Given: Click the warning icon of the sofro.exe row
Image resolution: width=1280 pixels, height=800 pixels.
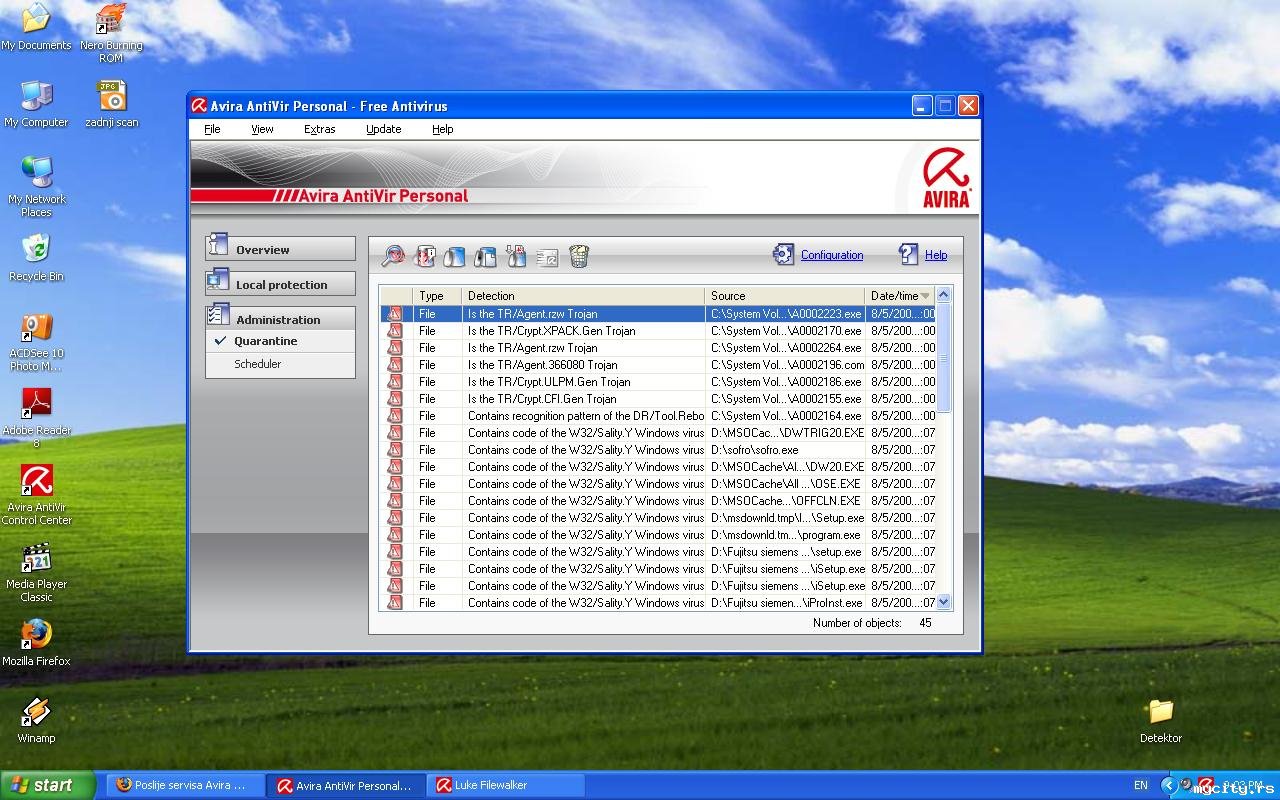Looking at the screenshot, I should [x=394, y=450].
